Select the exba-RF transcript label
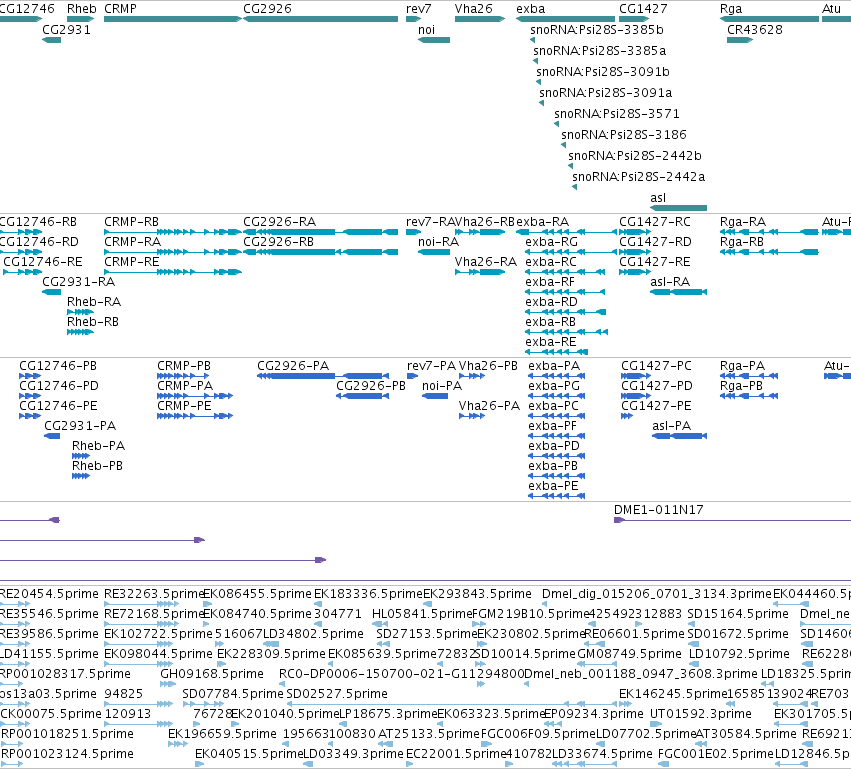 pos(550,282)
